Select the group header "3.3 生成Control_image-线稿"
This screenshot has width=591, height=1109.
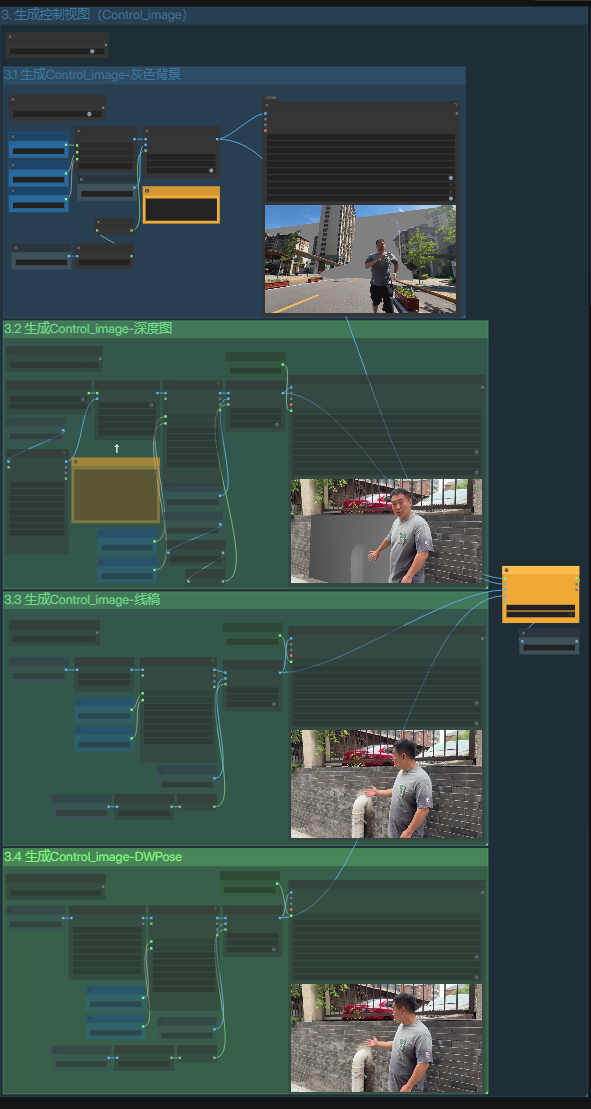[x=82, y=599]
